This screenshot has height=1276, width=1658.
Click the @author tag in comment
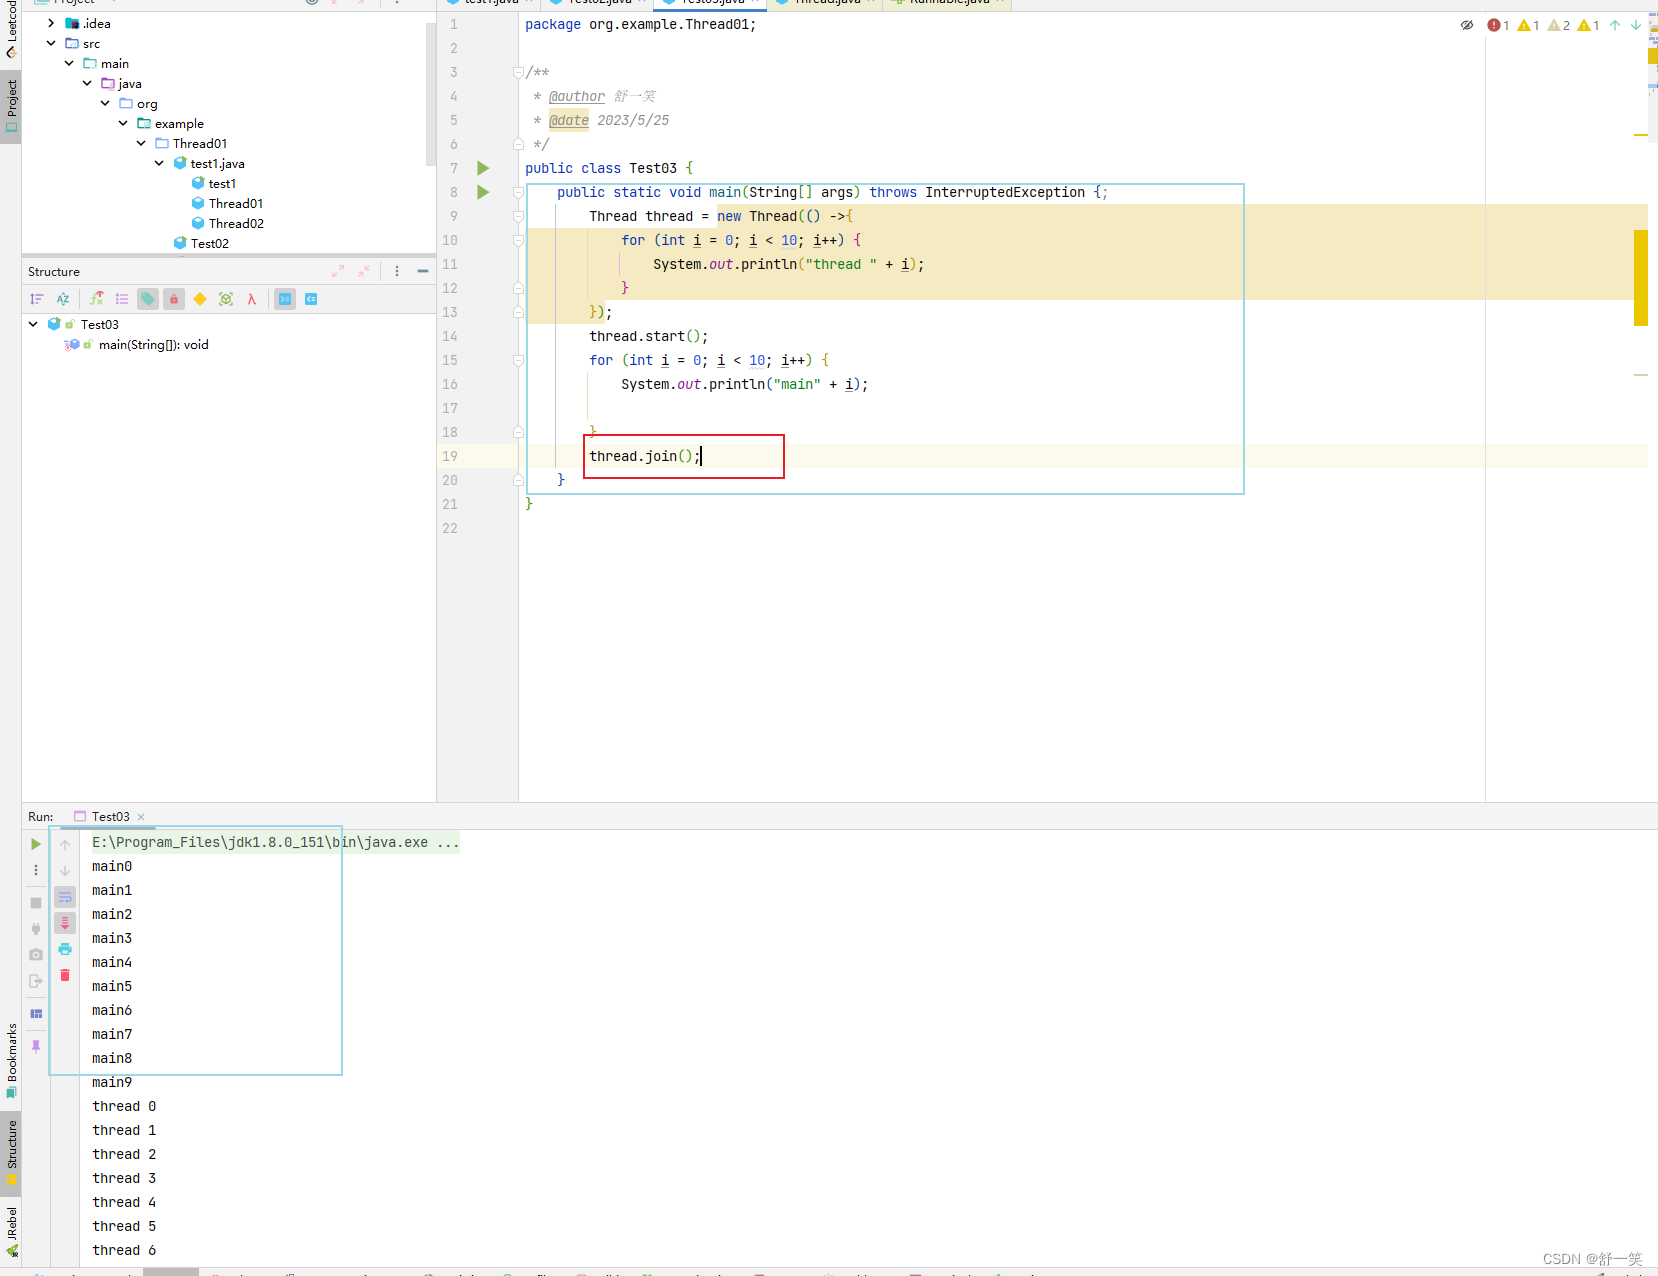point(577,96)
